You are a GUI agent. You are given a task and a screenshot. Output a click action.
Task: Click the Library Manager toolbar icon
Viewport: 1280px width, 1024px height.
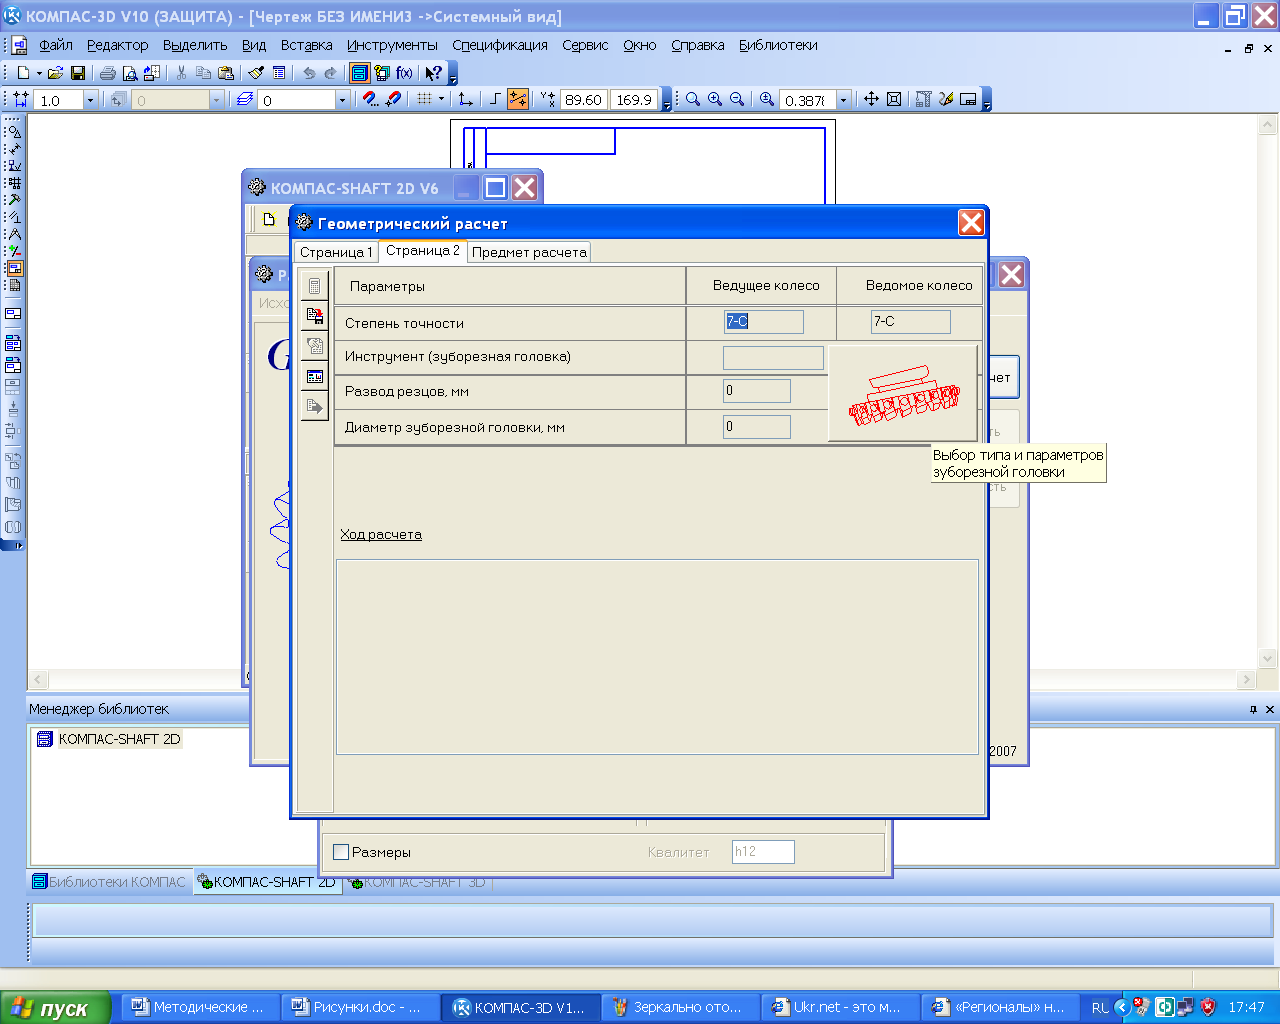point(359,73)
